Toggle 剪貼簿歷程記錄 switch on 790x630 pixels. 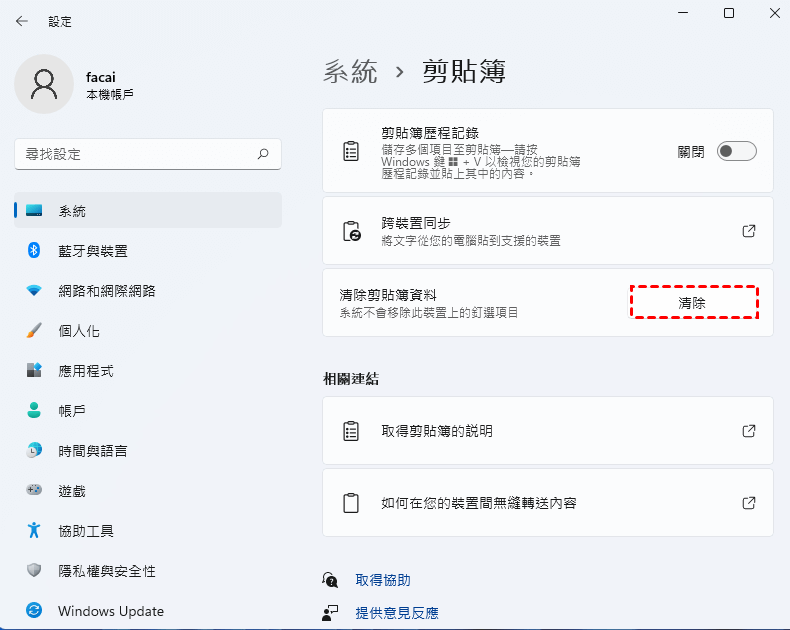tap(737, 151)
